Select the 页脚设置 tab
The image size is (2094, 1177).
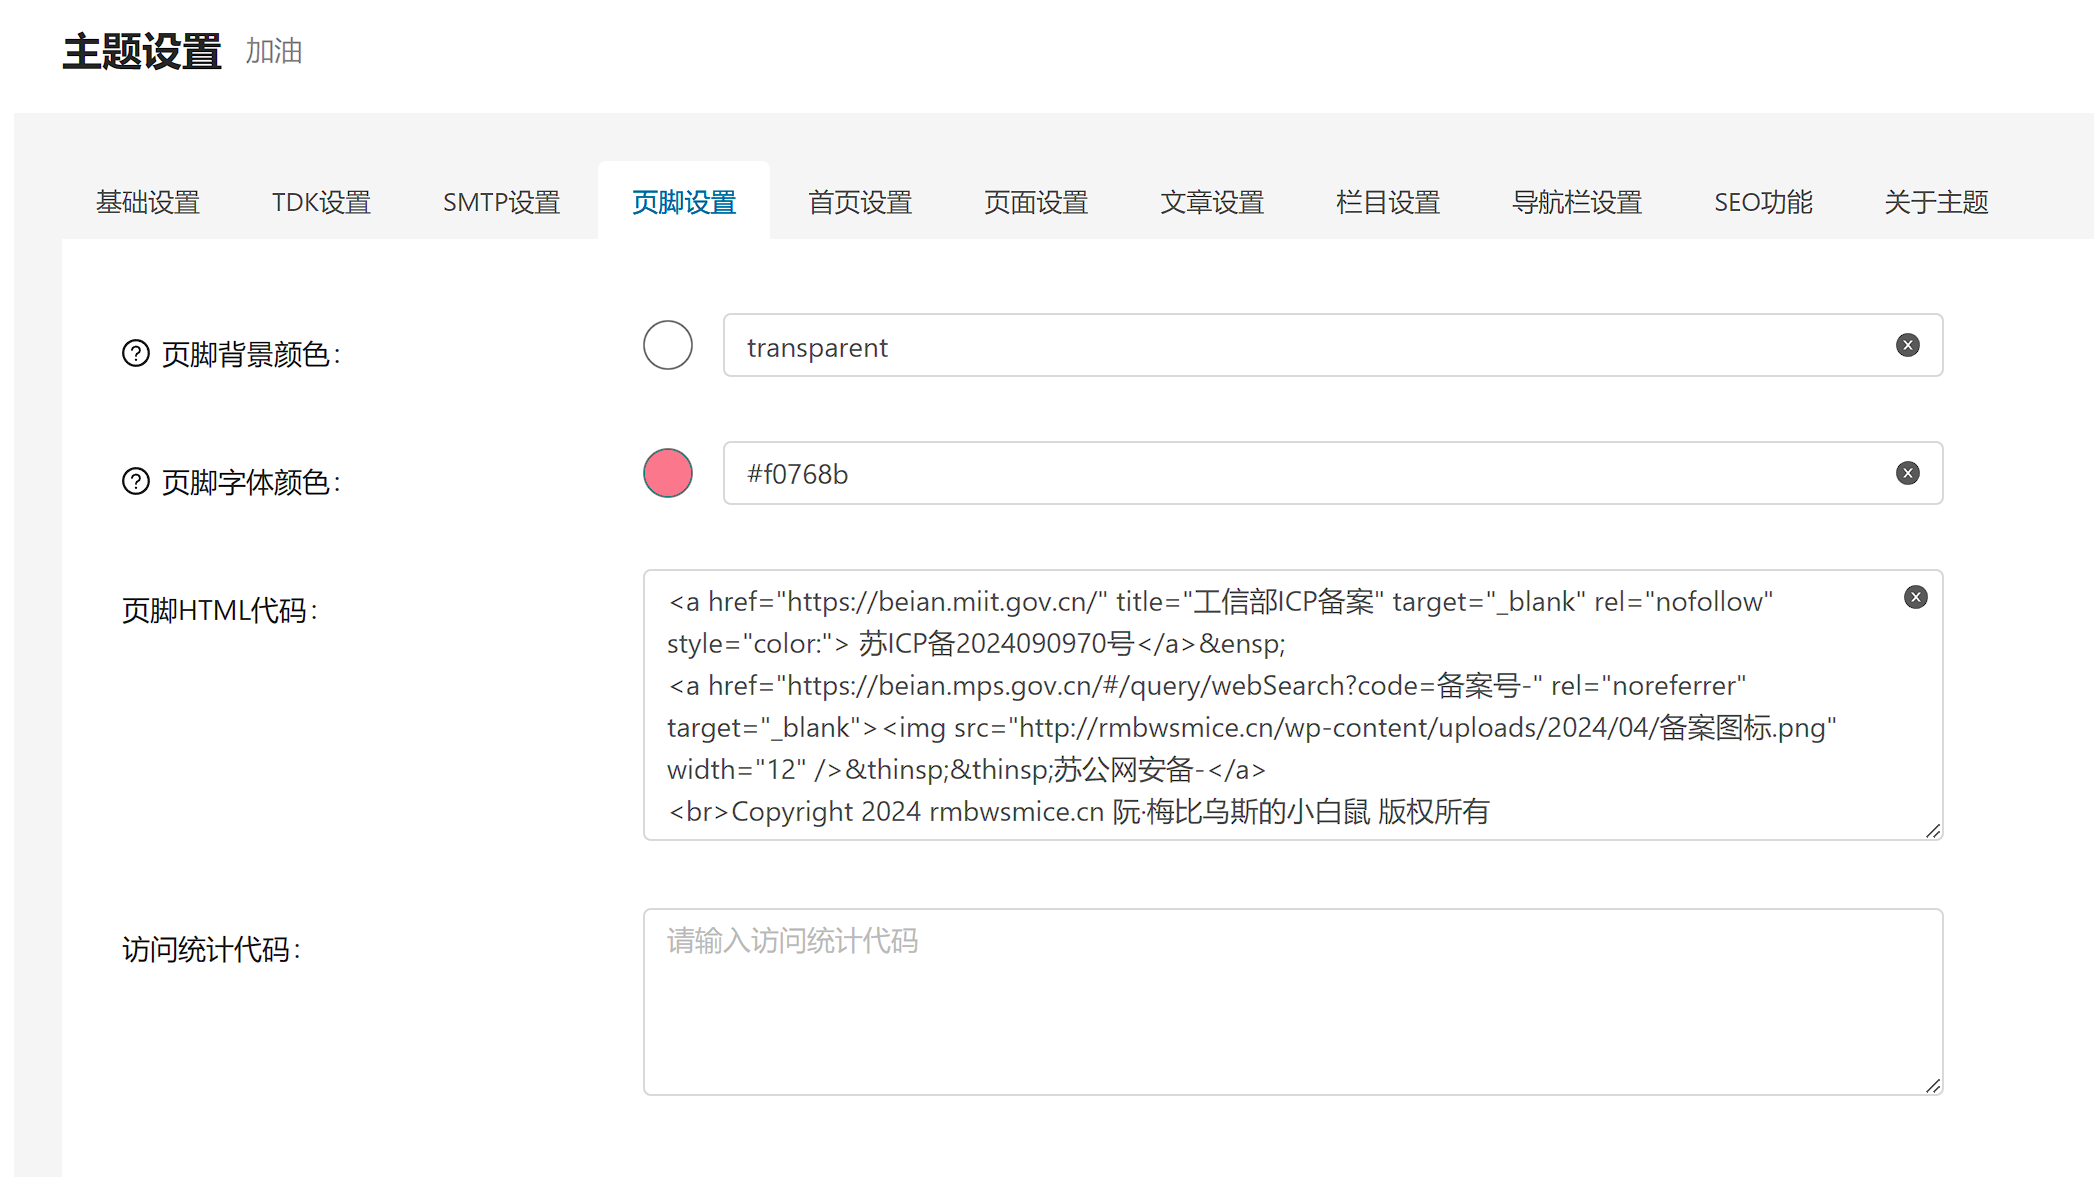coord(684,202)
